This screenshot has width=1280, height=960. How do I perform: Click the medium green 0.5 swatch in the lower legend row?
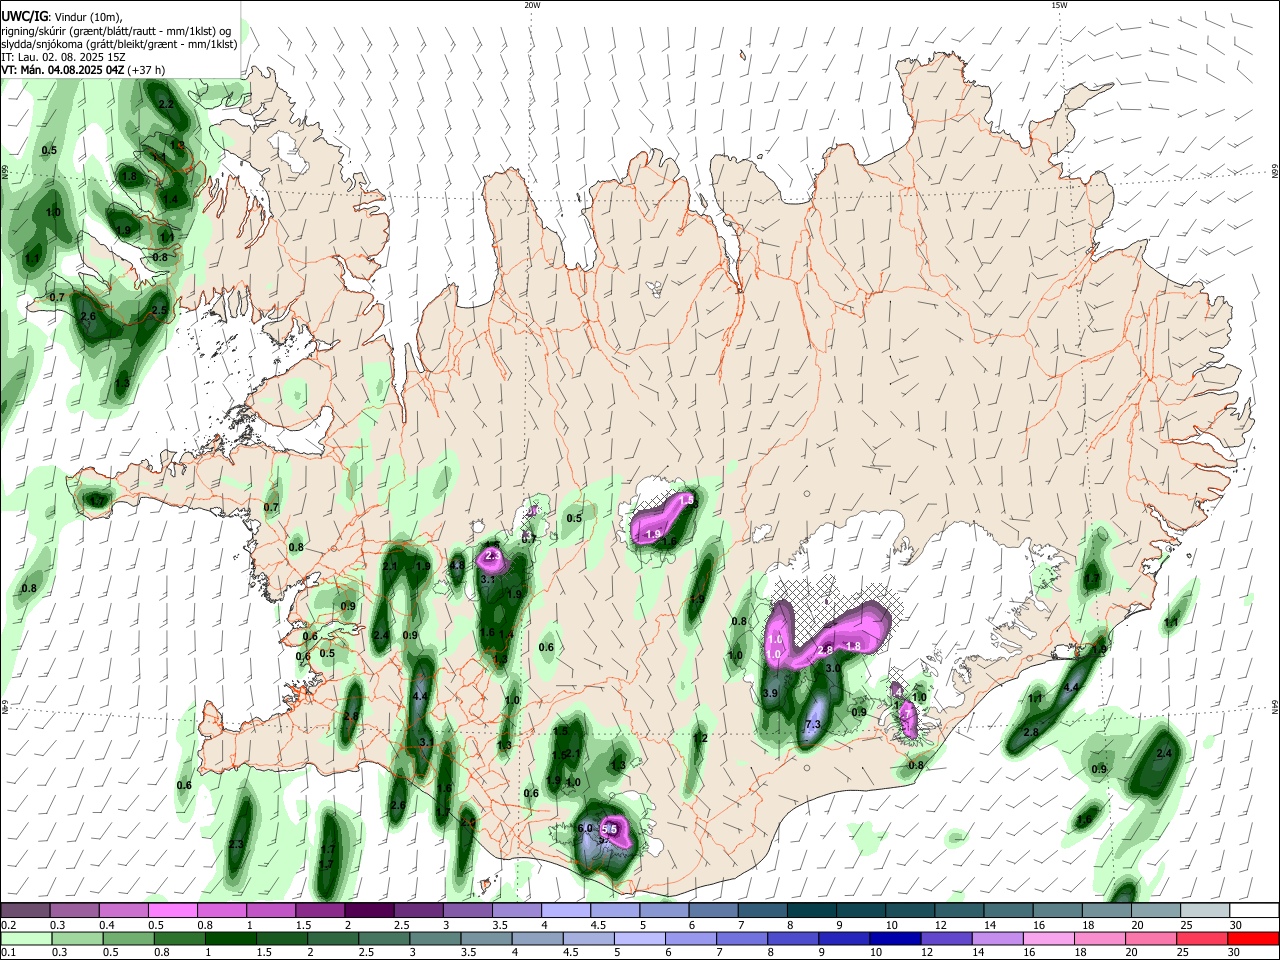(128, 938)
